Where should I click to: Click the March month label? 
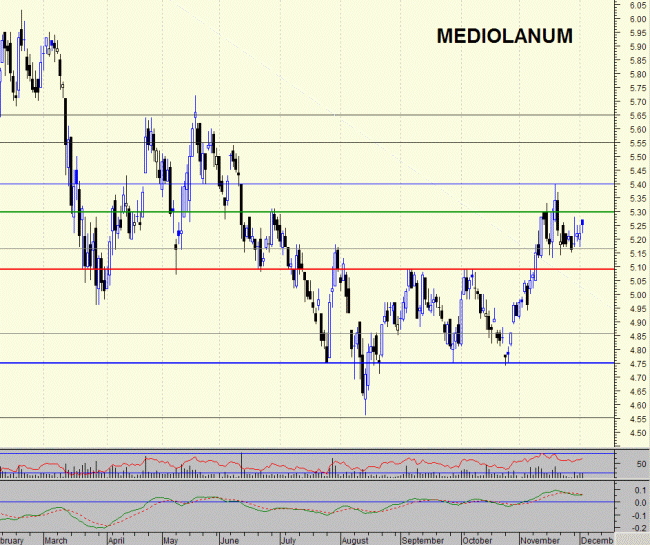[56, 540]
